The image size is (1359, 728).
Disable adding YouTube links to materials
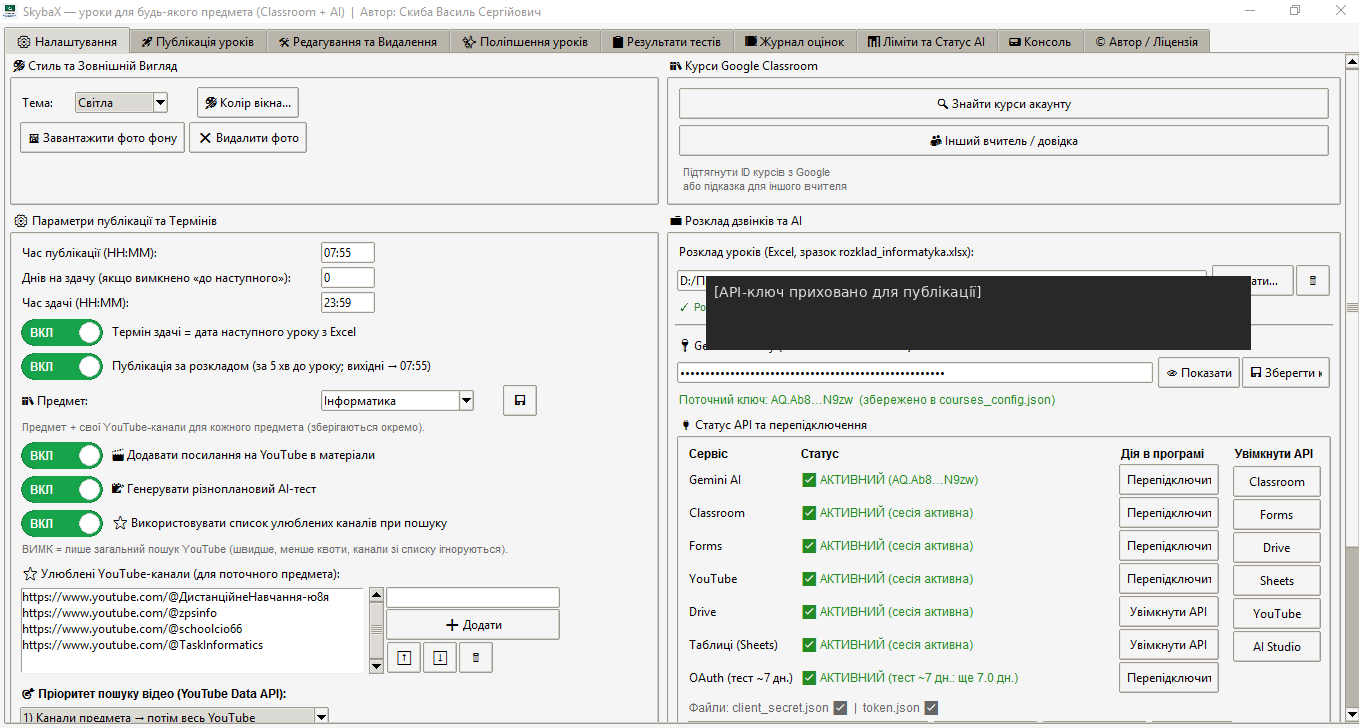(62, 456)
